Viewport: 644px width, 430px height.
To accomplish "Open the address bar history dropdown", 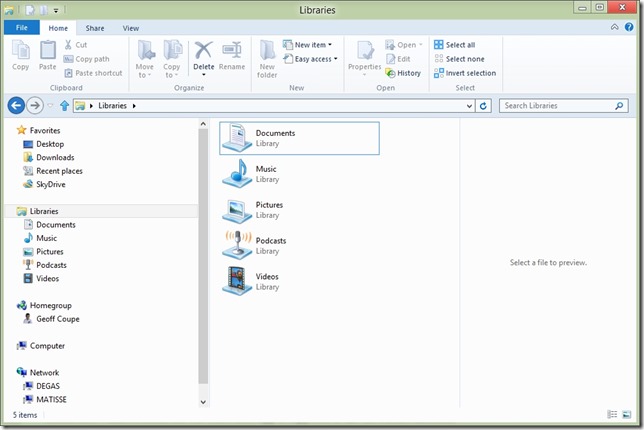I will 468,105.
